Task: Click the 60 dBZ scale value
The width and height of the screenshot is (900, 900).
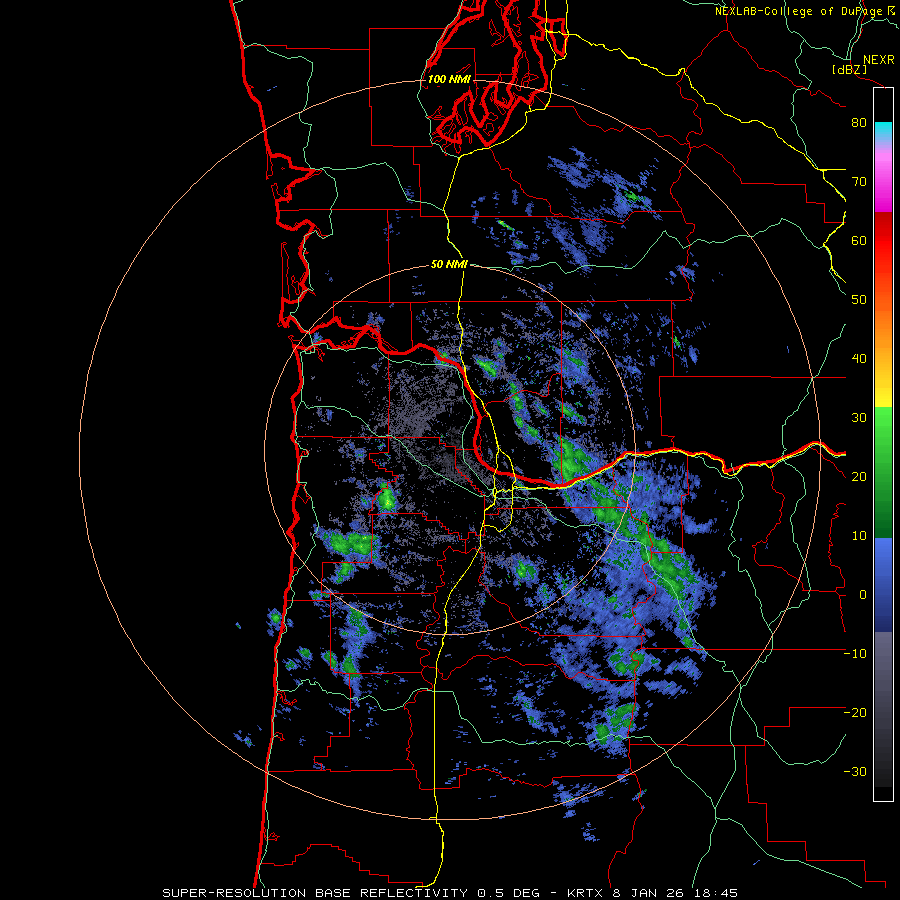Action: point(859,240)
